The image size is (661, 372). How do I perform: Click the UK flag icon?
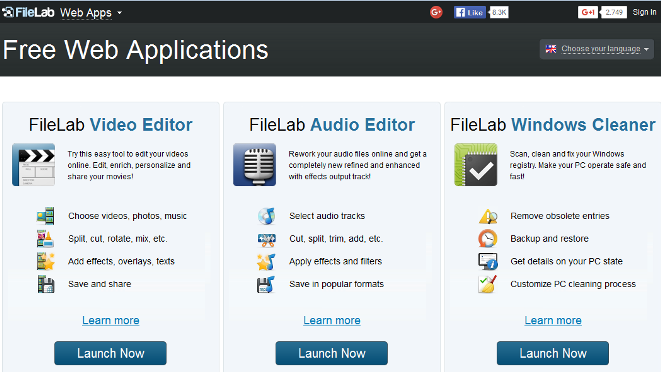[x=551, y=49]
